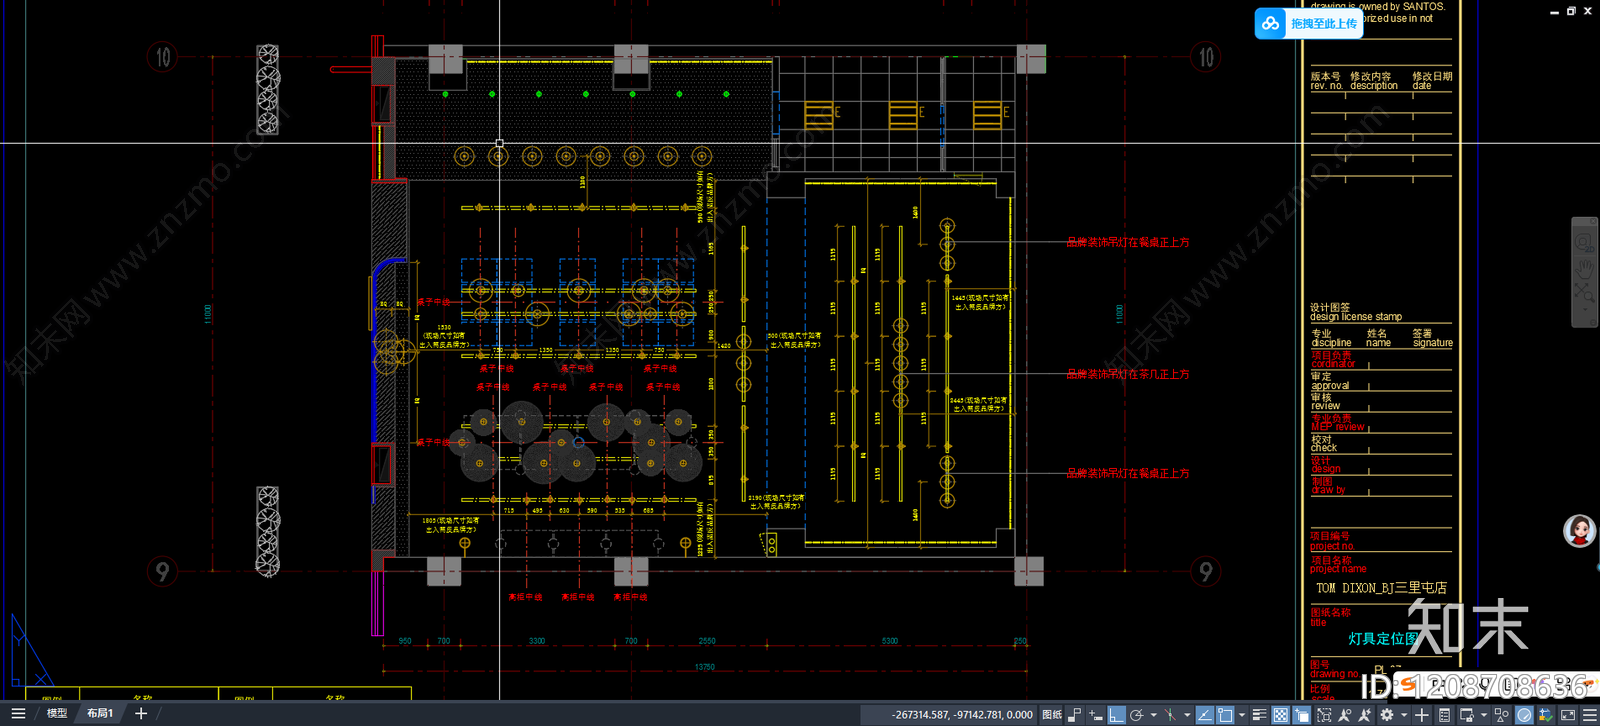1600x726 pixels.
Task: Open Workspace Switching gear icon
Action: pos(1386,715)
